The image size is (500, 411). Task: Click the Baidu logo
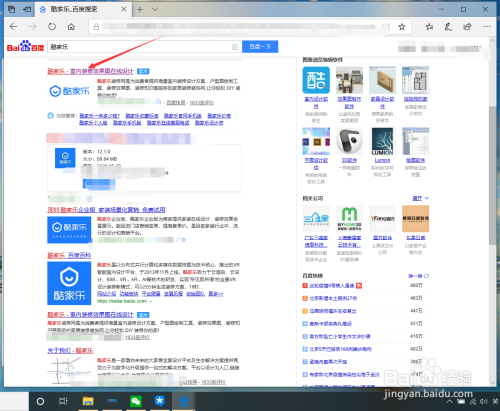pos(26,47)
